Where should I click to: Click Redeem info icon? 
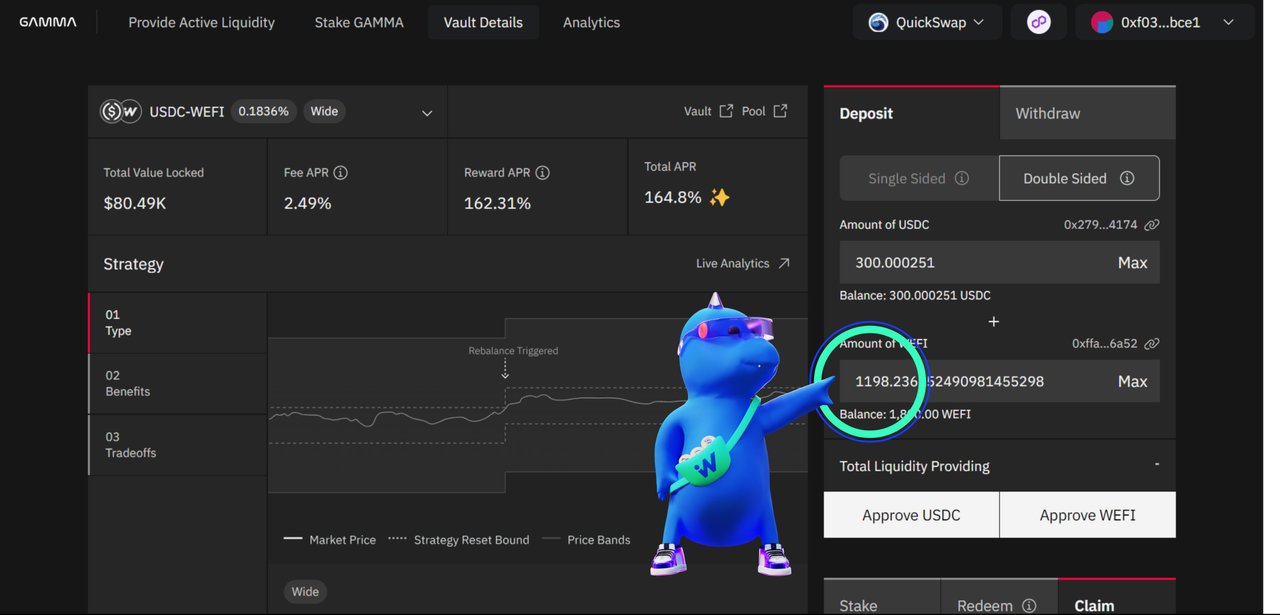tap(1029, 605)
